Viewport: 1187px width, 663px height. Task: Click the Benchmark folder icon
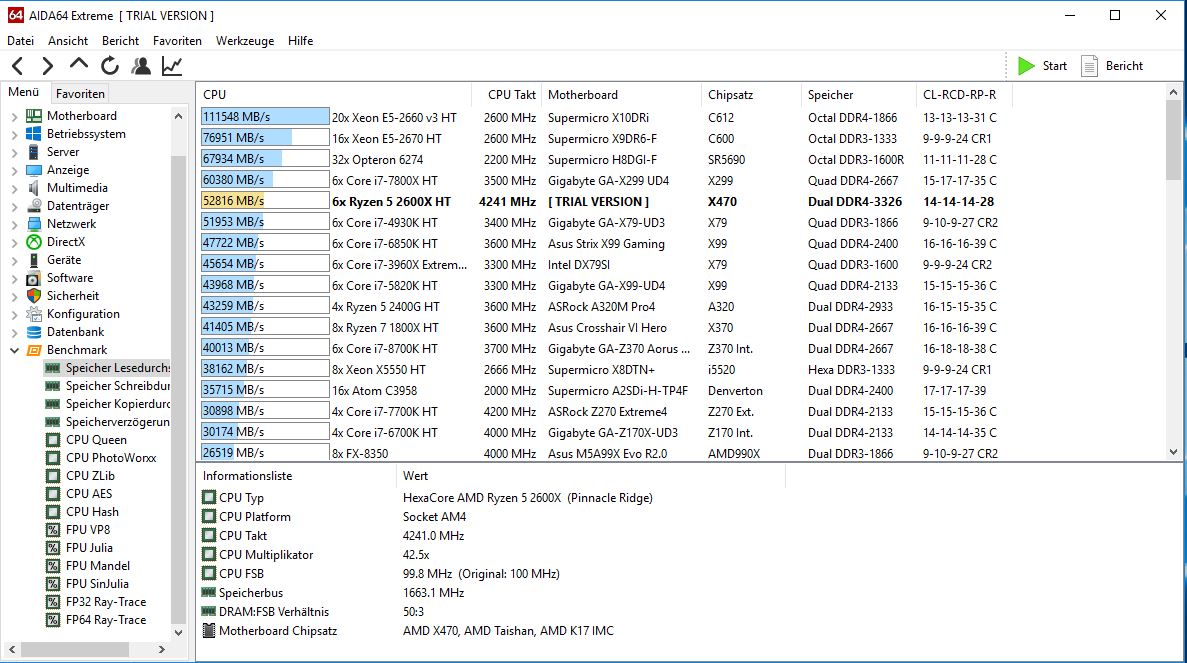click(34, 350)
